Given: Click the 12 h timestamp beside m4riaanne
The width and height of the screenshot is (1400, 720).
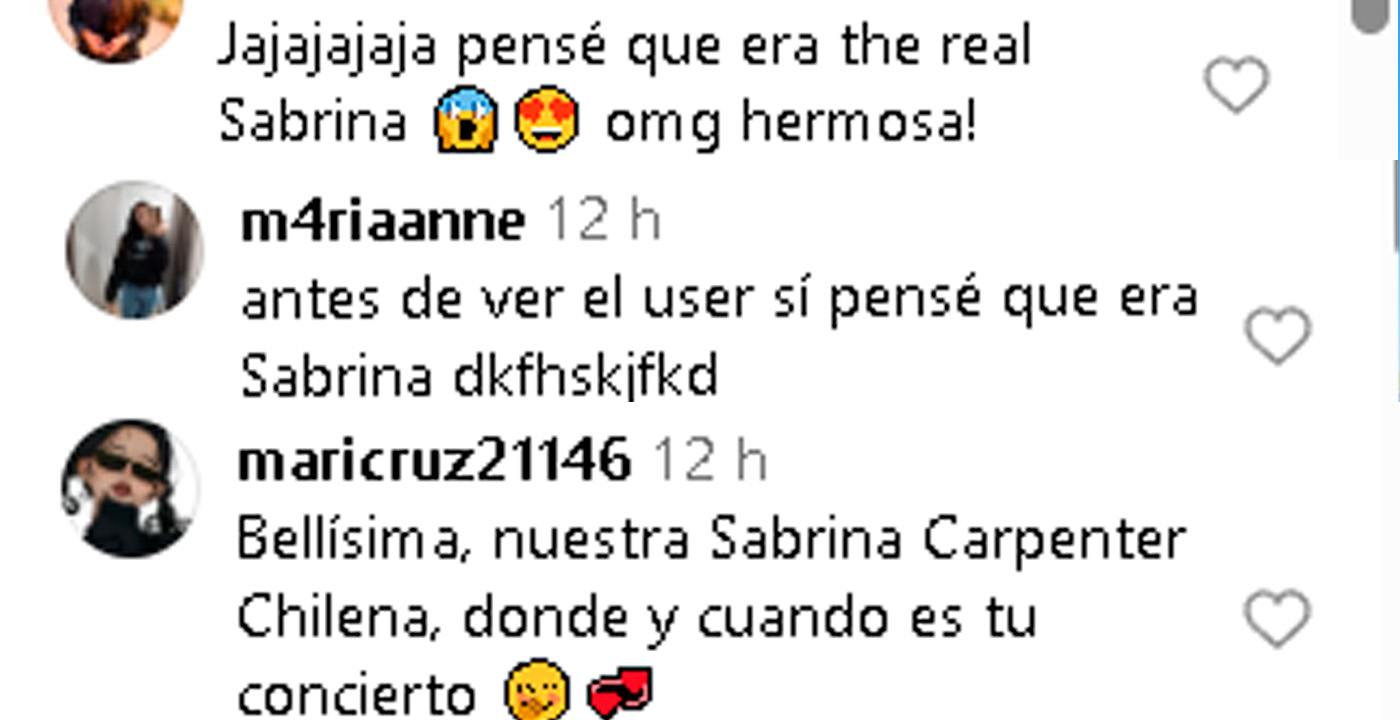Looking at the screenshot, I should 604,222.
